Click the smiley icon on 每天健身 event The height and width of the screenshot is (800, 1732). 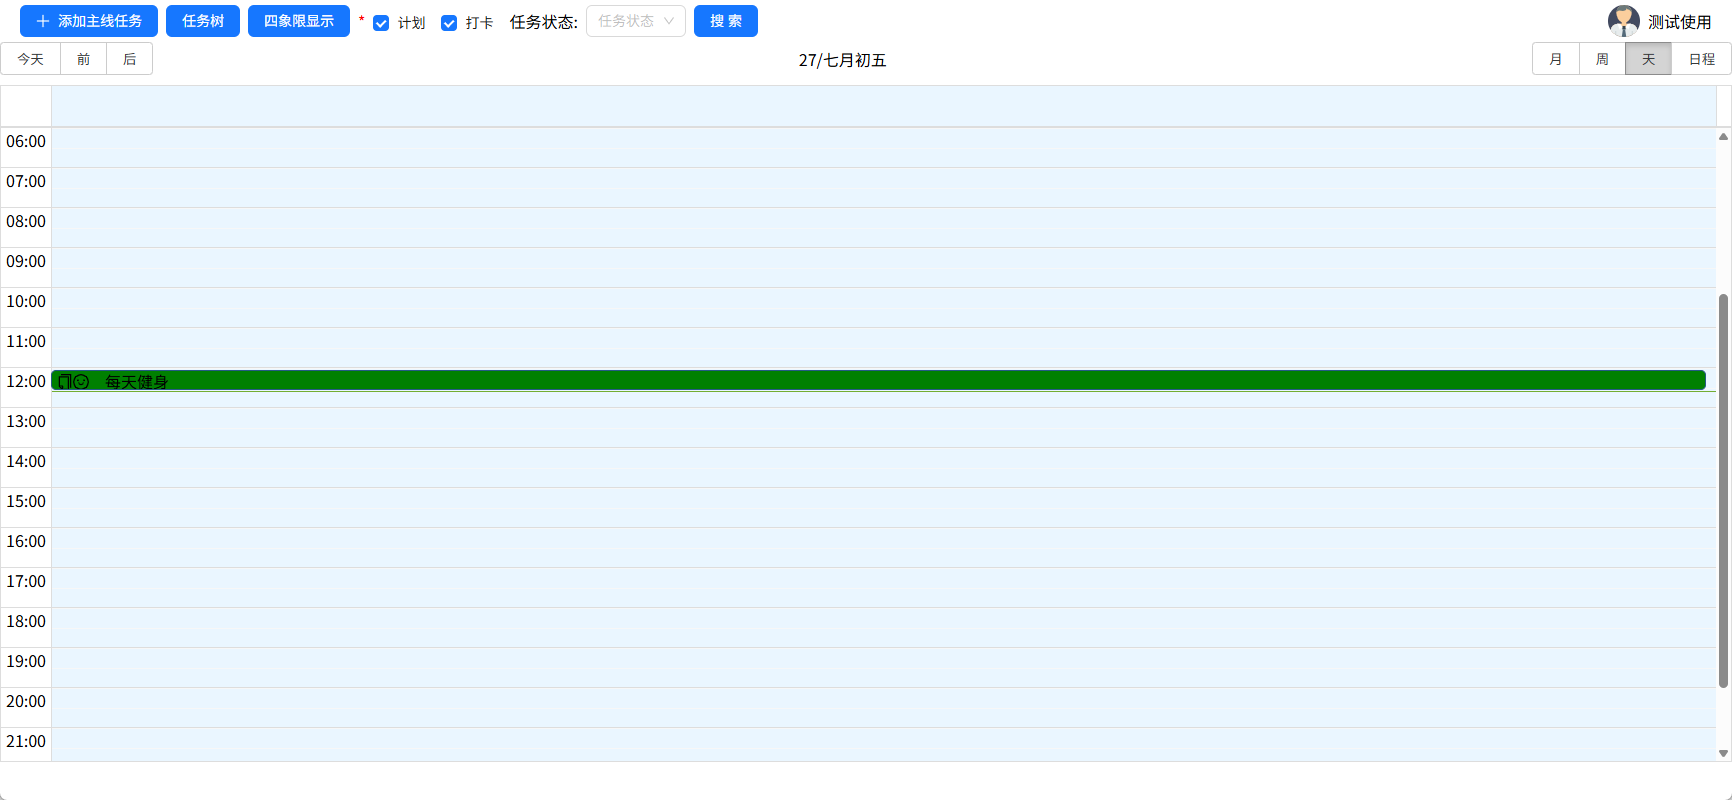coord(82,381)
